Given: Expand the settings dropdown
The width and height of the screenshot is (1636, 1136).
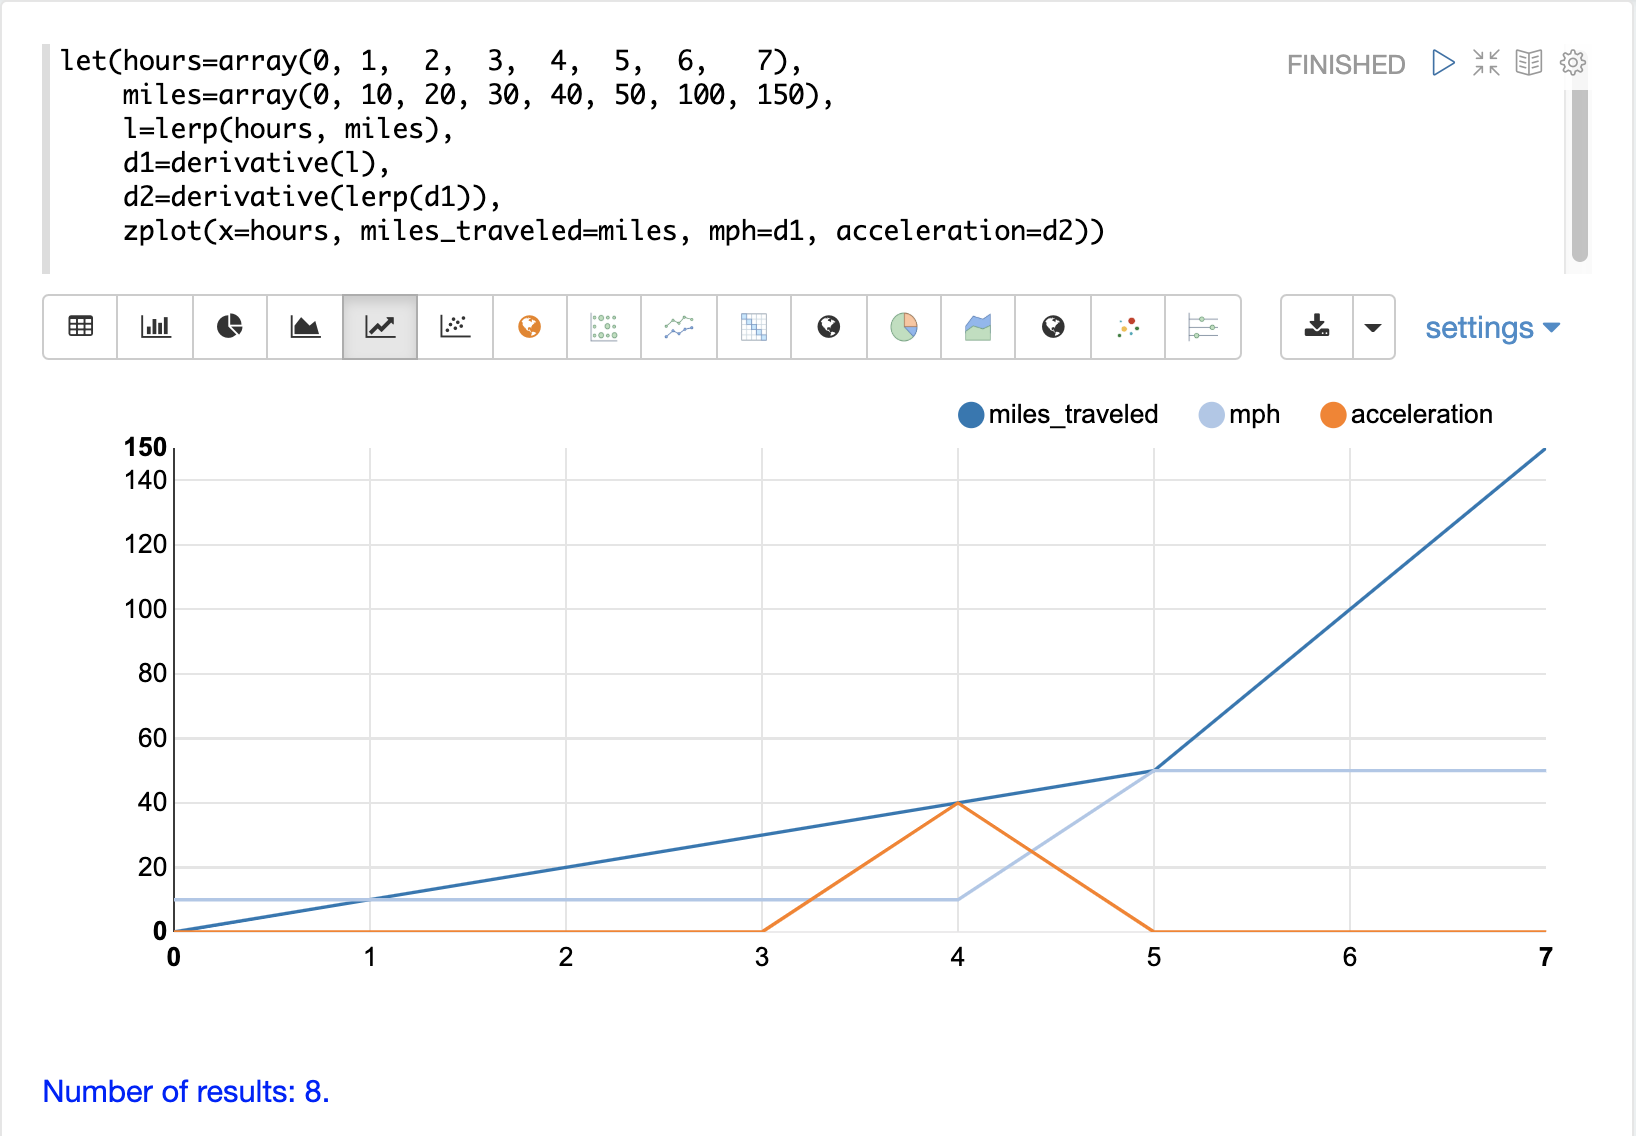Looking at the screenshot, I should (1492, 328).
